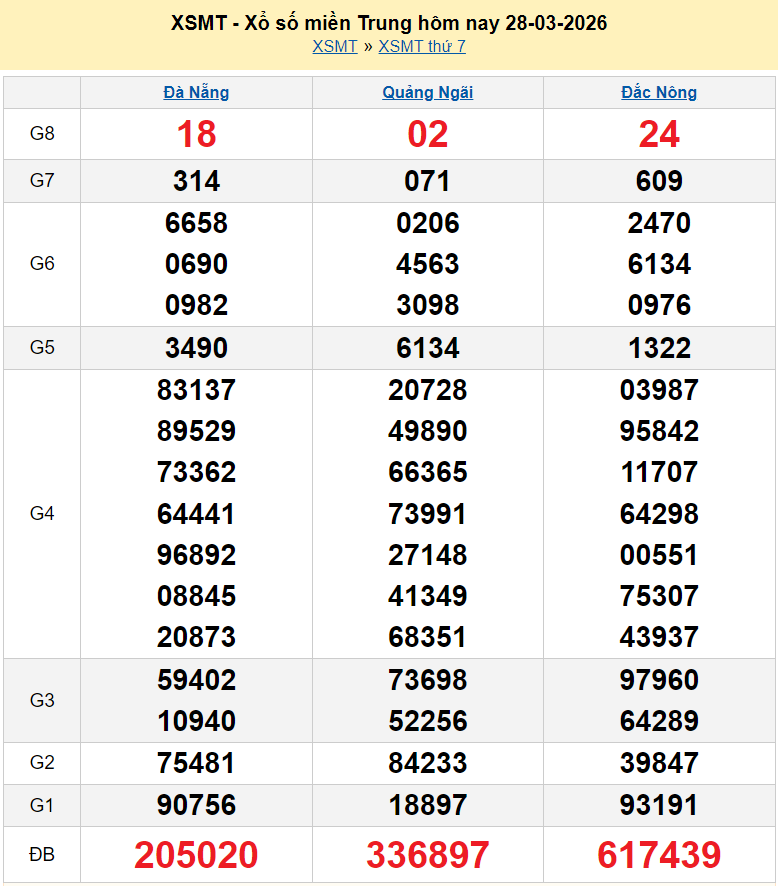Click the ĐB row label
Viewport: 778px width, 886px height.
click(x=42, y=855)
